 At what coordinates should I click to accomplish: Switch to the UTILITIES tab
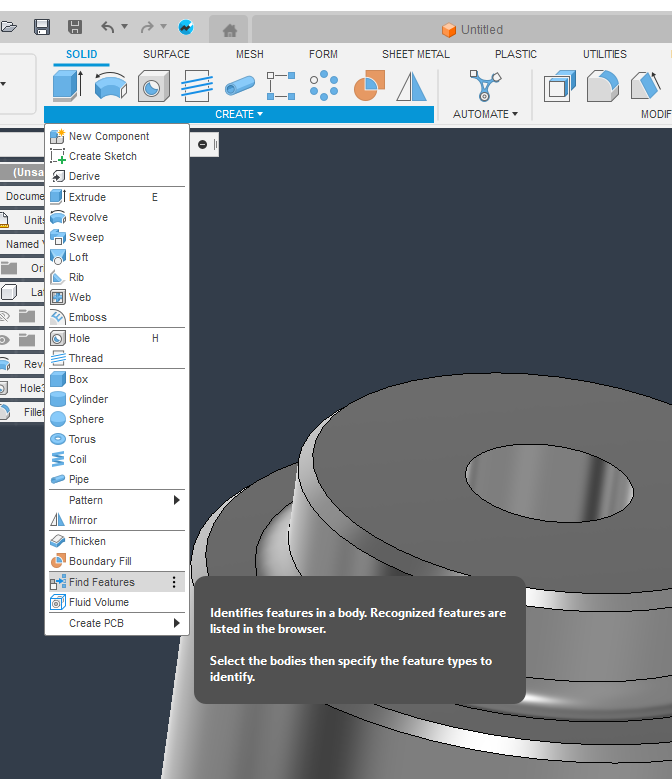click(x=605, y=54)
